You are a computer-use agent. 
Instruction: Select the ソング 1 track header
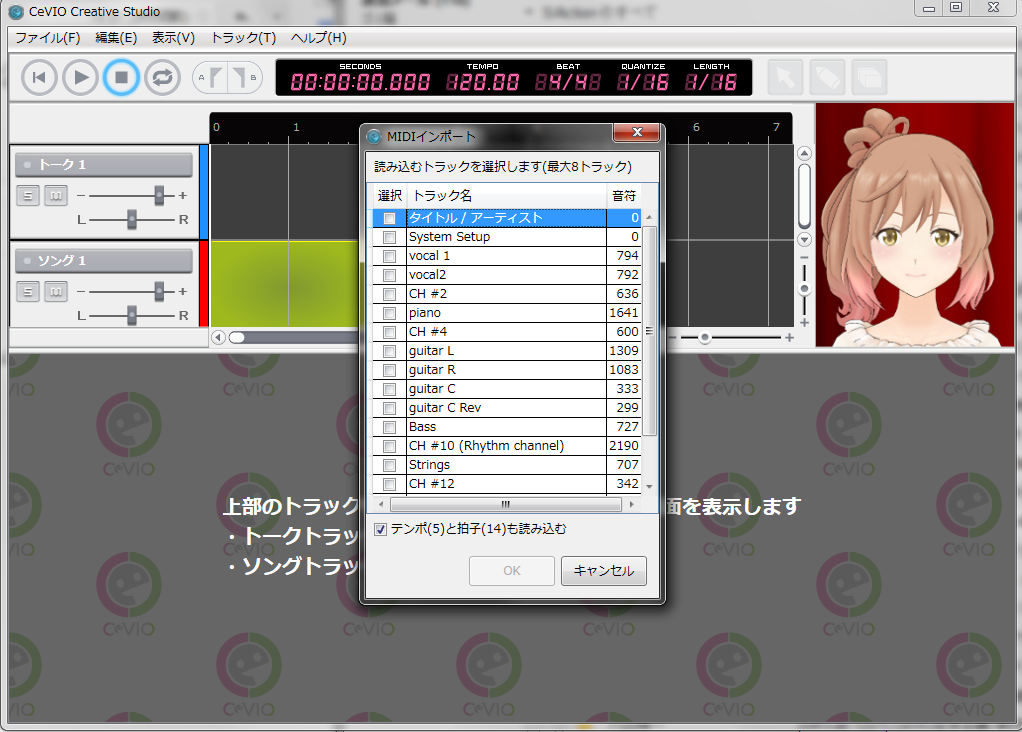tap(104, 260)
